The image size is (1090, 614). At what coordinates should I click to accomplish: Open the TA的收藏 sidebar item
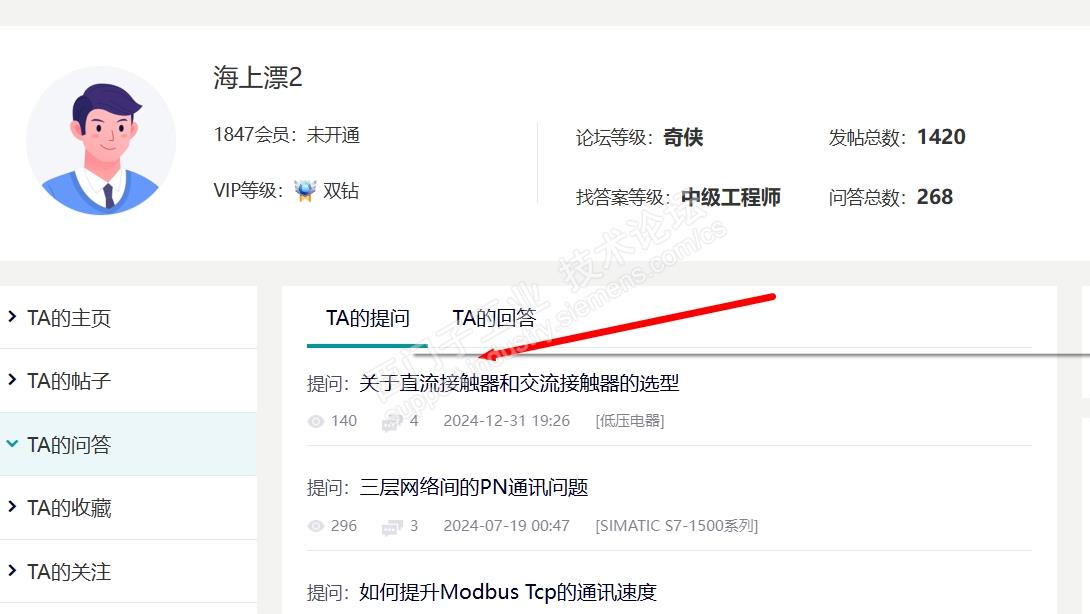(129, 508)
